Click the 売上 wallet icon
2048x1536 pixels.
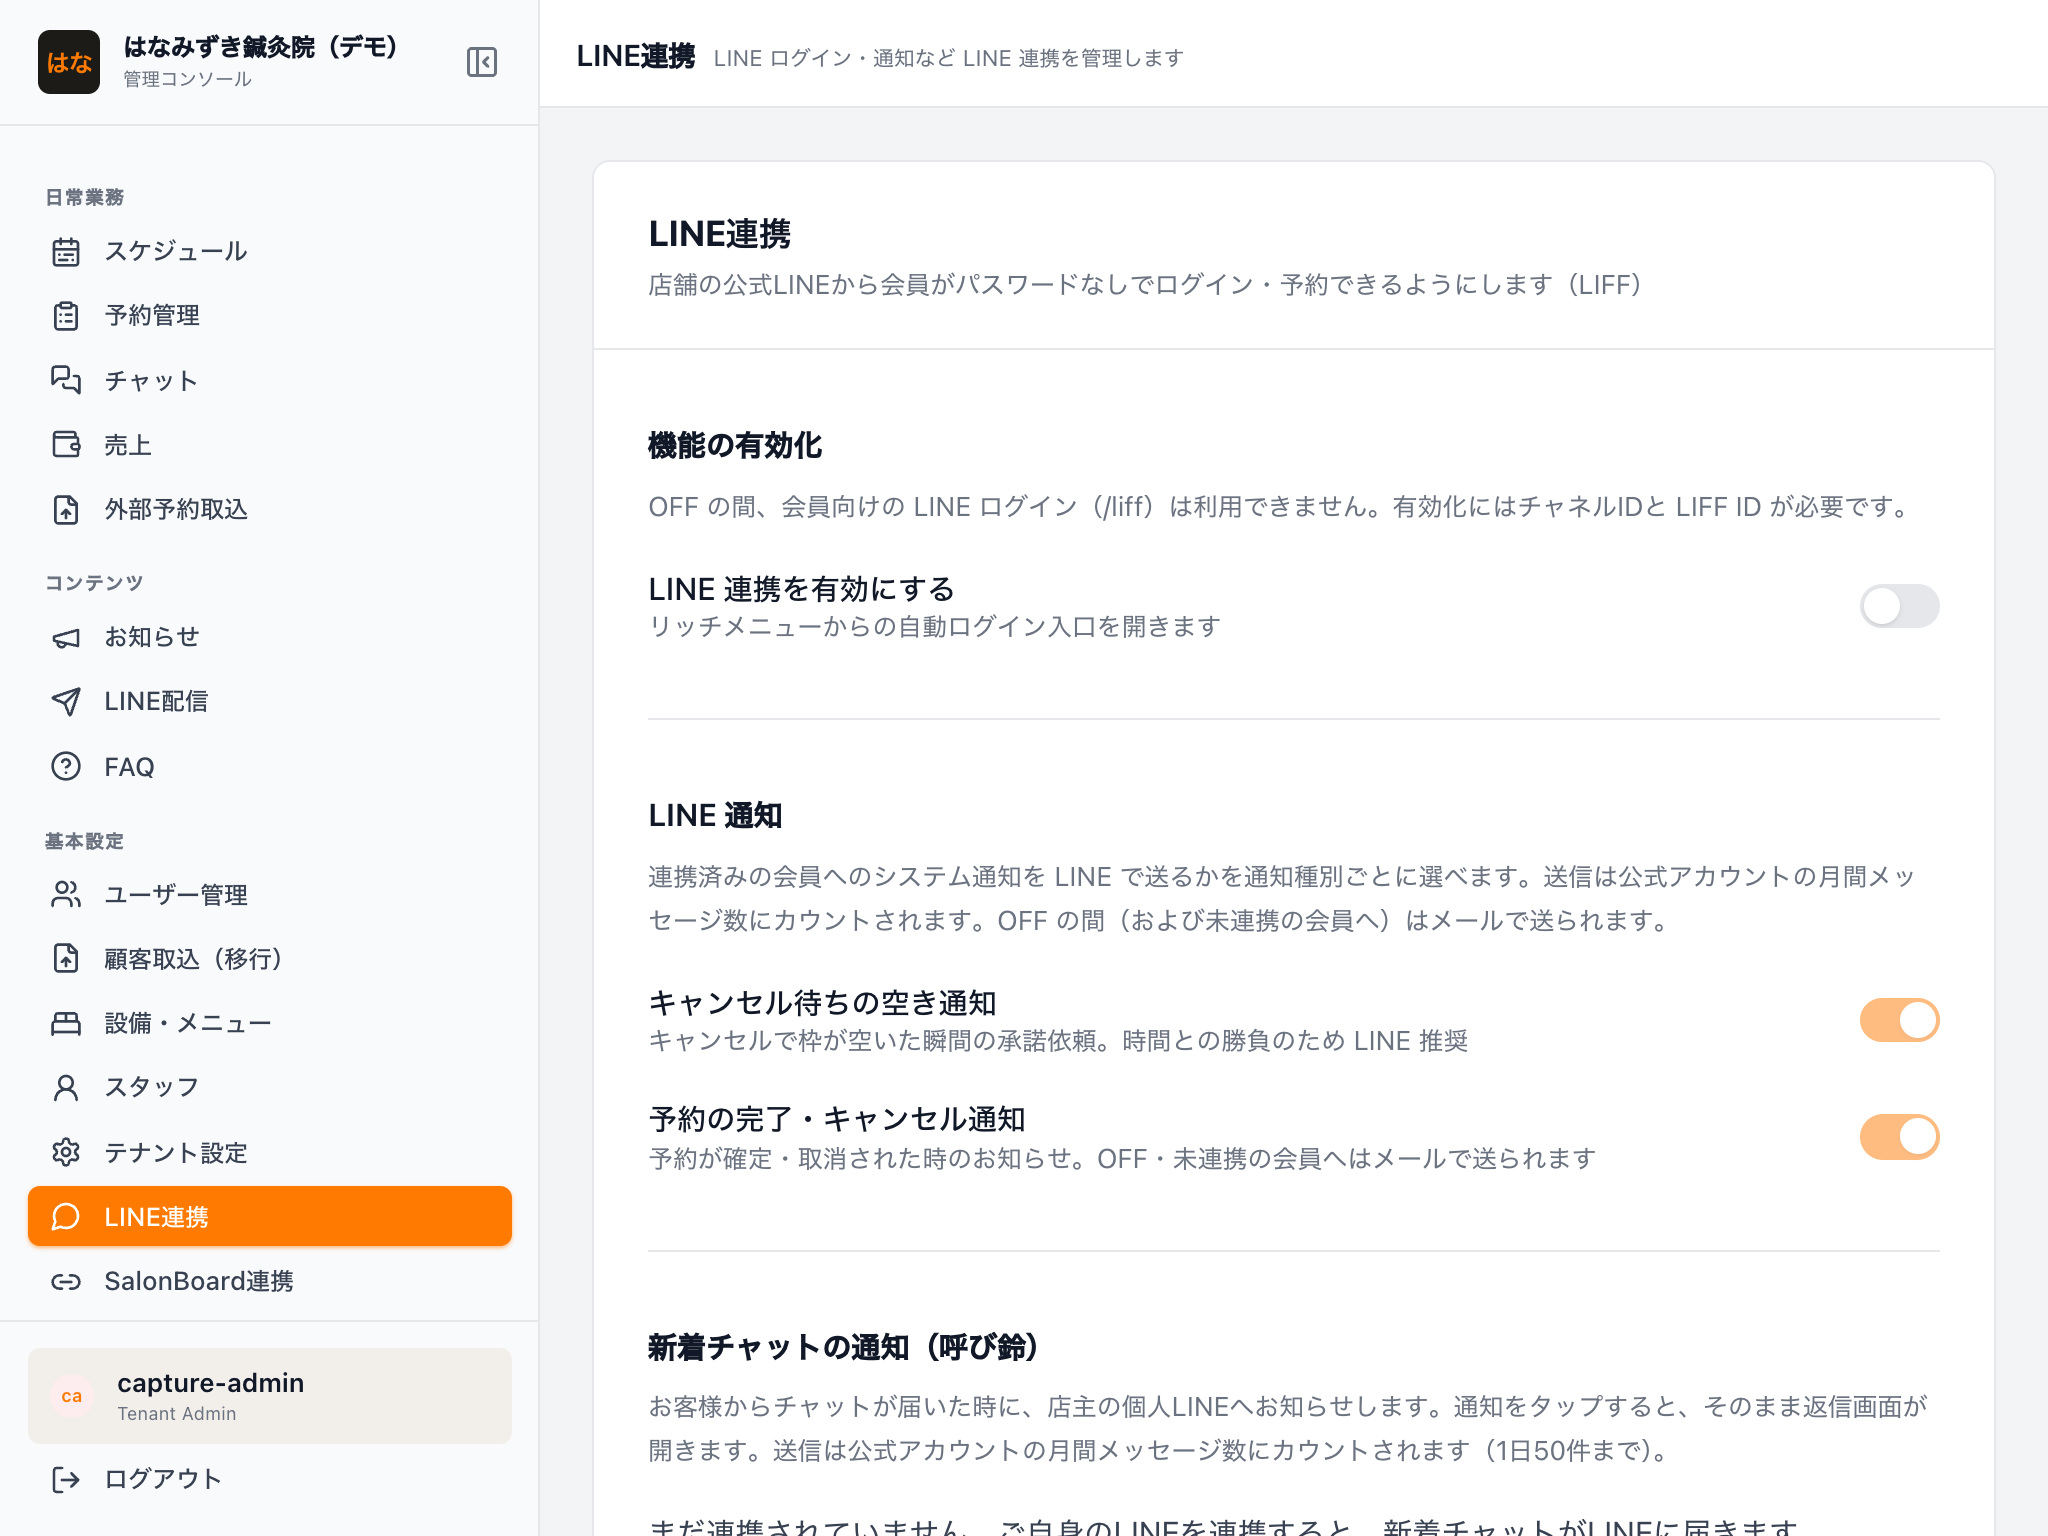tap(66, 444)
